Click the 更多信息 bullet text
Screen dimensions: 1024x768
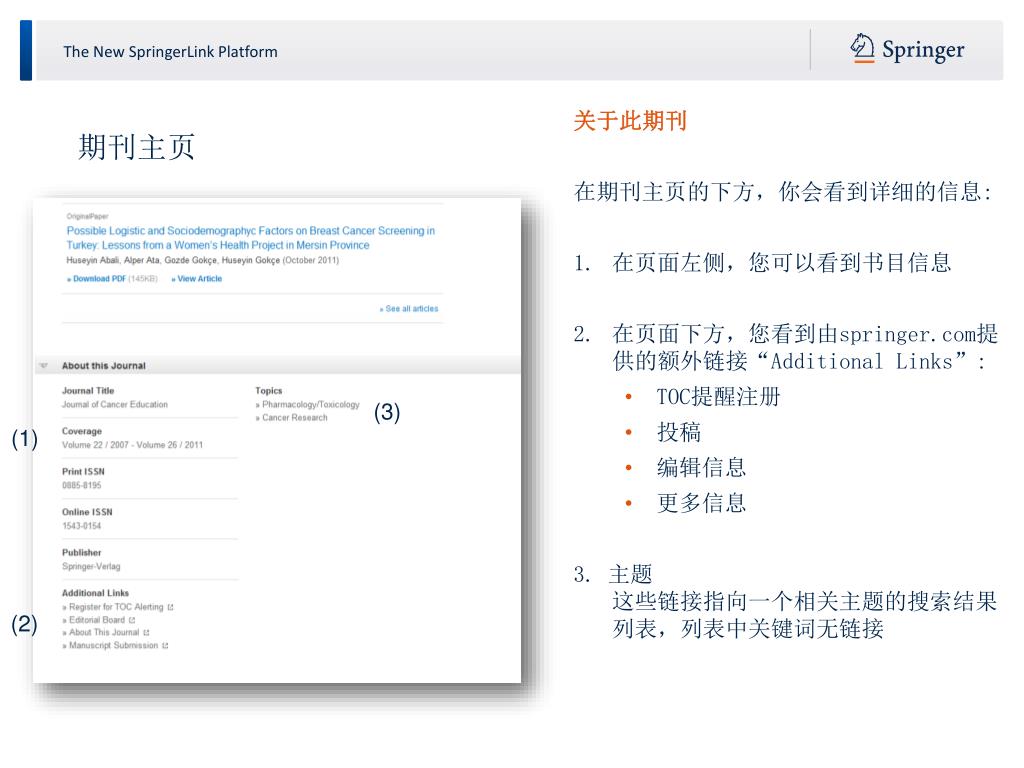coord(701,503)
